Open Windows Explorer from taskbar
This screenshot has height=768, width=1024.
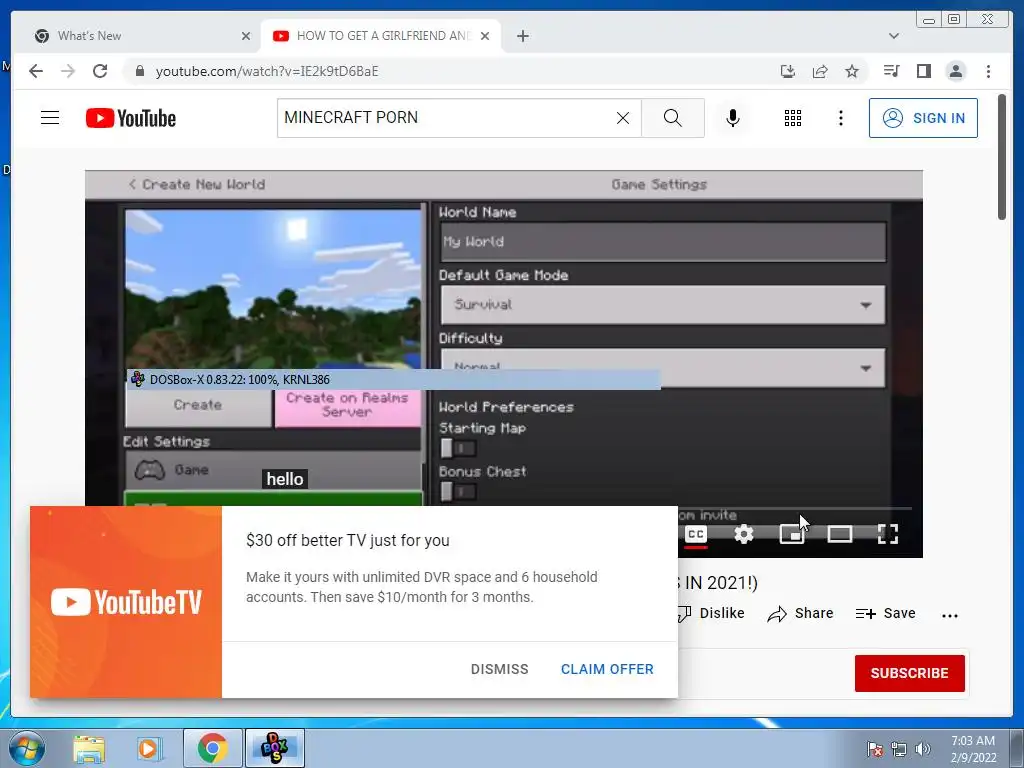(89, 748)
